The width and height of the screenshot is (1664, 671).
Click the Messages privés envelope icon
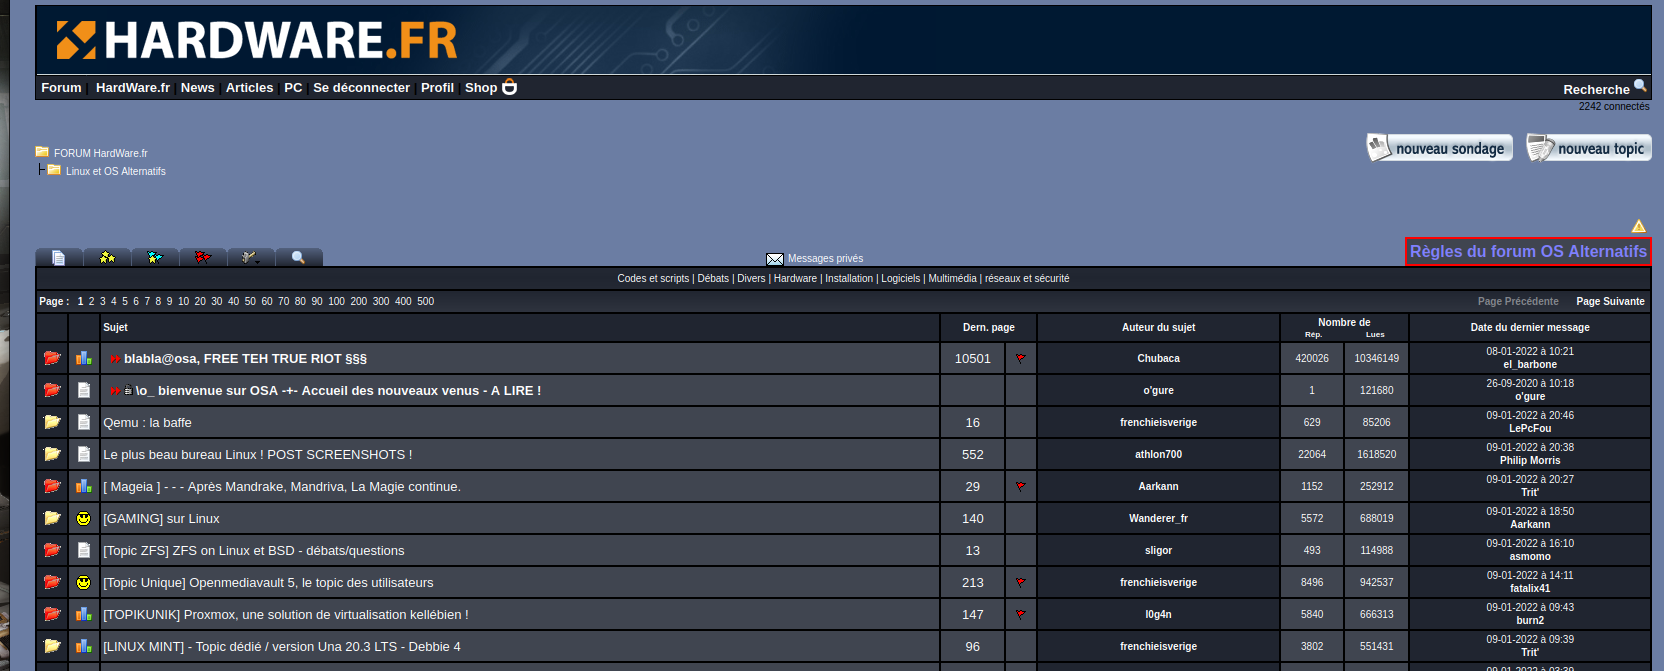pyautogui.click(x=775, y=259)
